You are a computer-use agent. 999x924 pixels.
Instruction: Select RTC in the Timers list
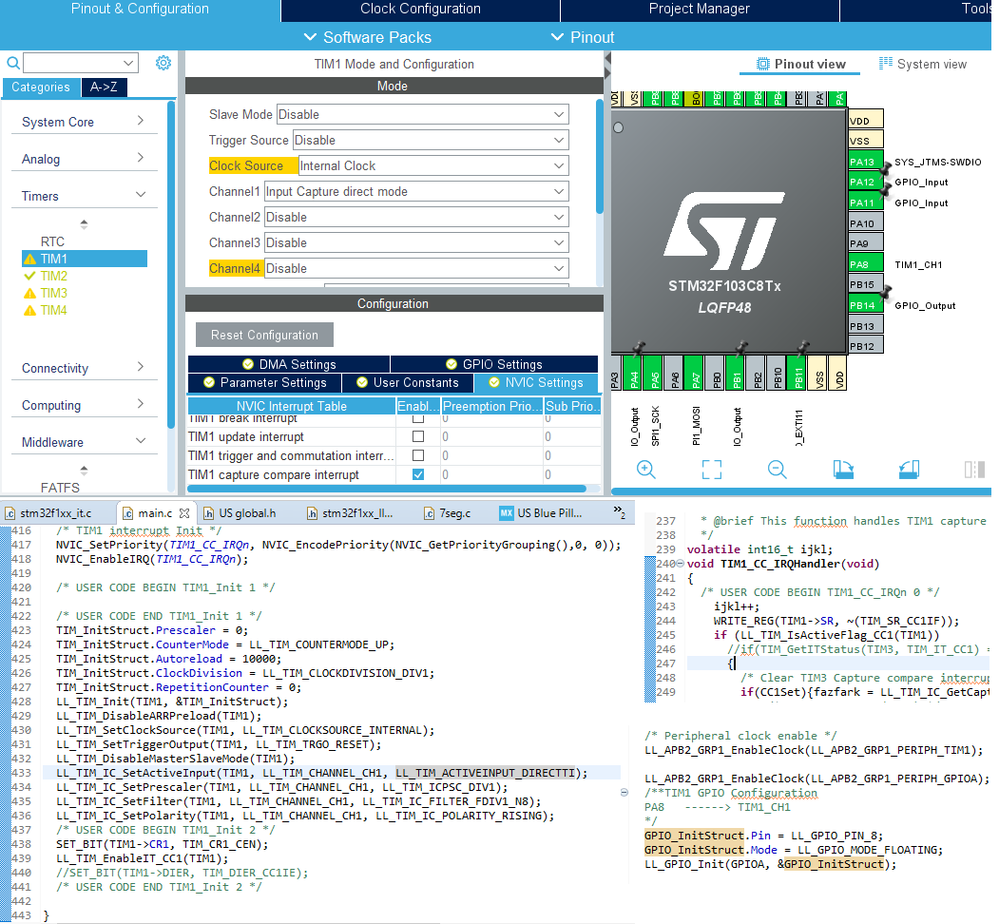coord(53,242)
